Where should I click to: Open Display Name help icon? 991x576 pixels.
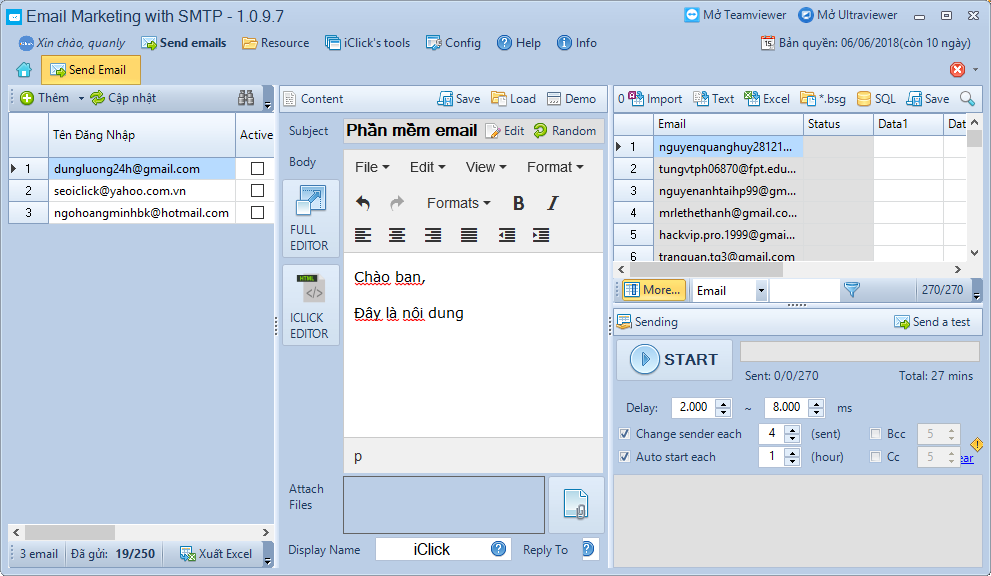tap(499, 549)
